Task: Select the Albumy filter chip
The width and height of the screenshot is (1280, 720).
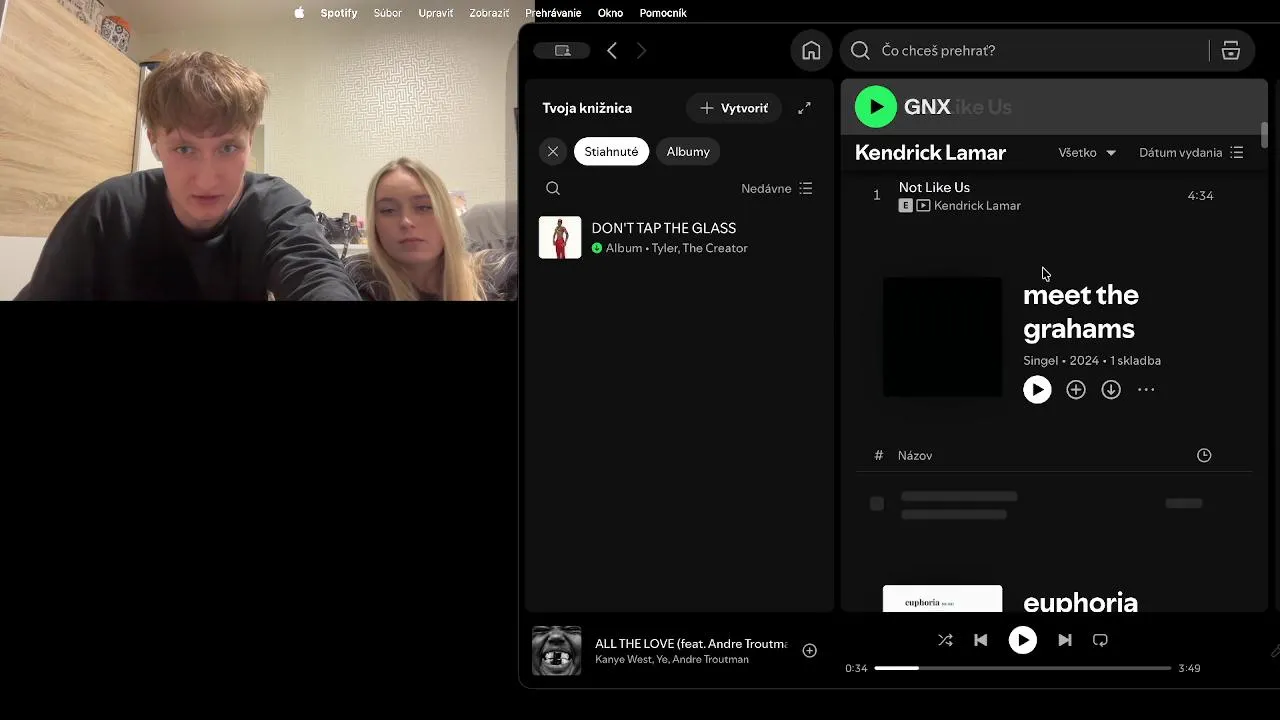Action: coord(688,151)
